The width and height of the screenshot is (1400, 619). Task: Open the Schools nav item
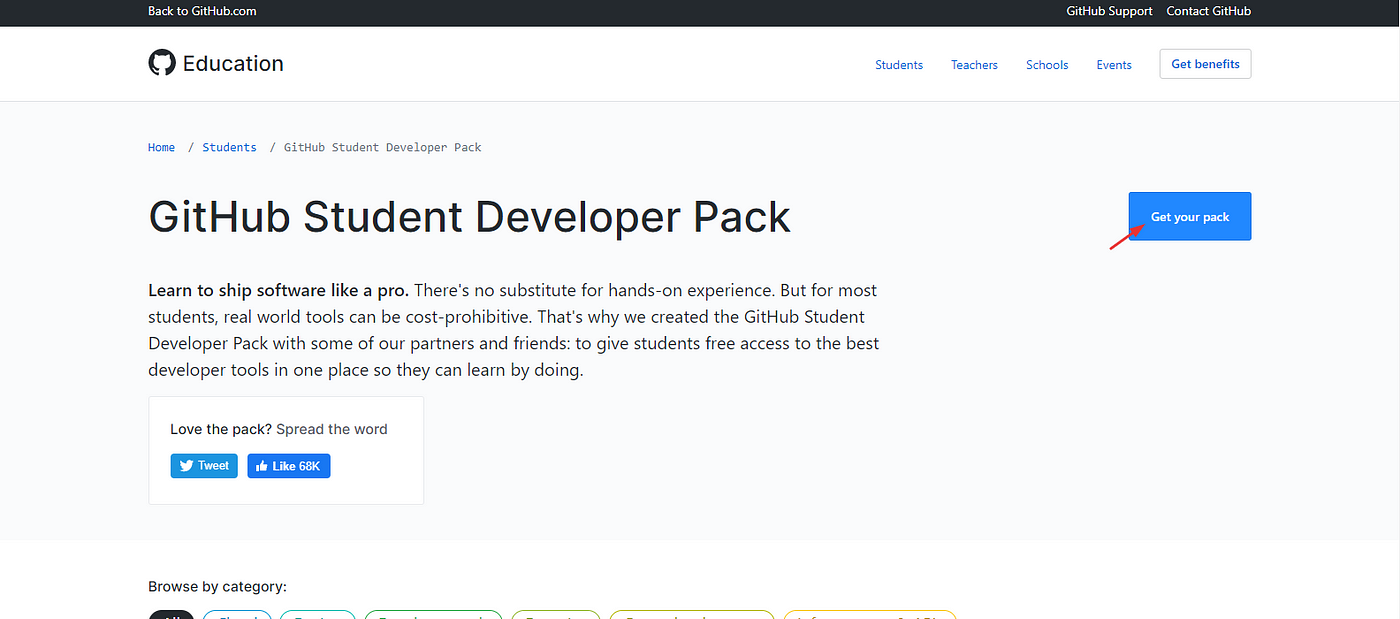(x=1047, y=65)
